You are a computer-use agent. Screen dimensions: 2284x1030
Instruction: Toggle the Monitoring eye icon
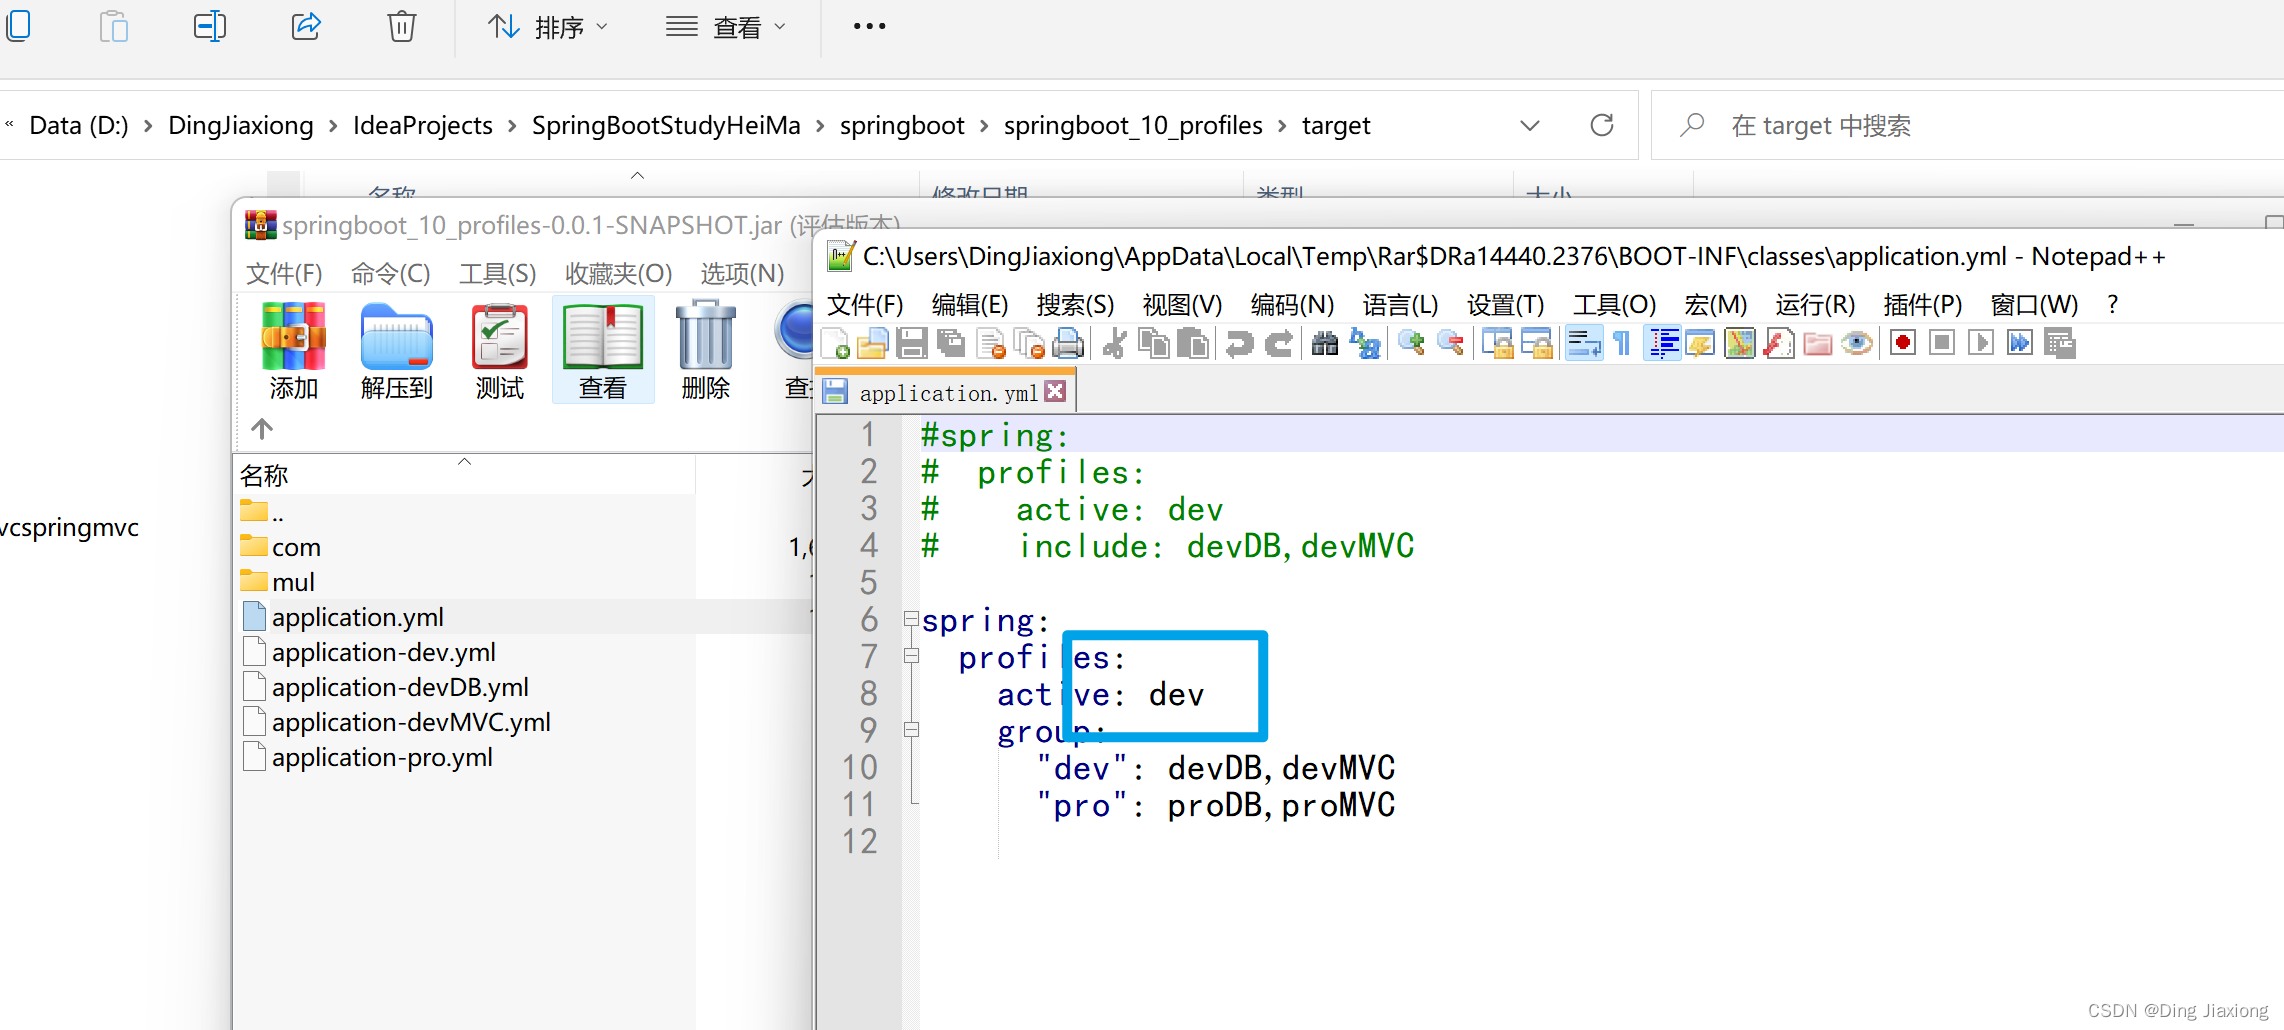click(x=1857, y=344)
